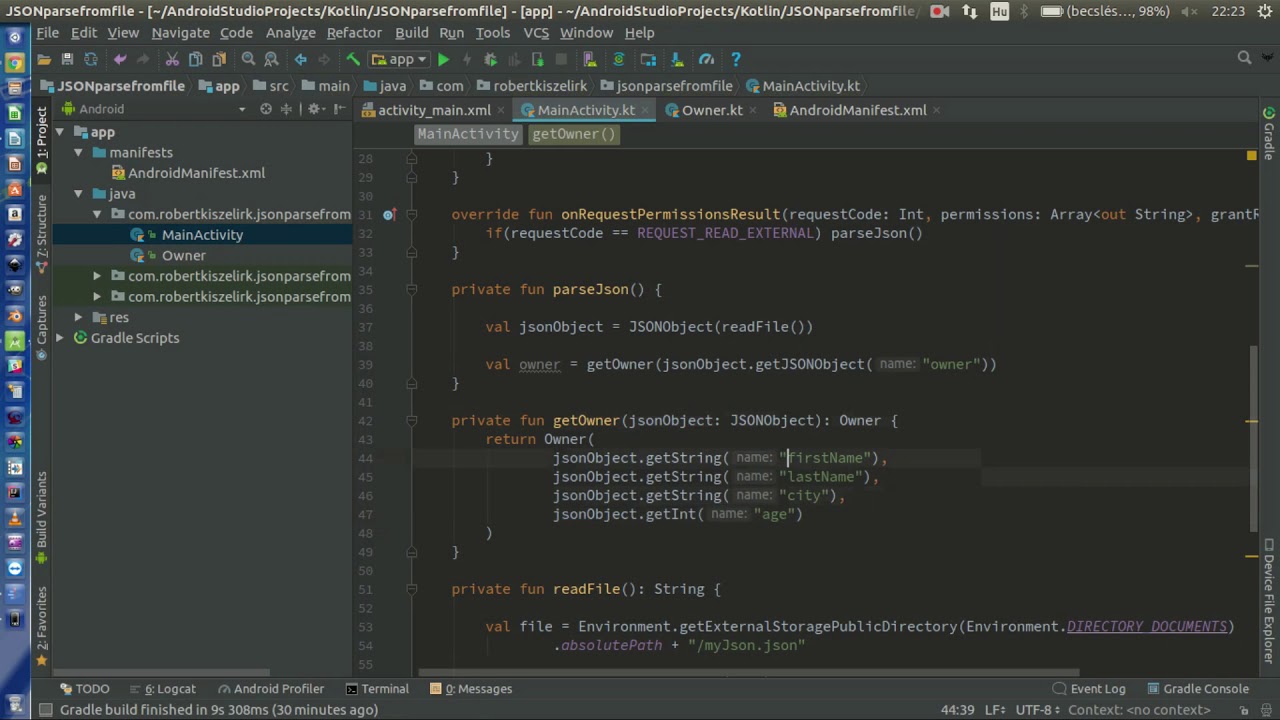Click the profiler gauge icon in toolbar
Image resolution: width=1280 pixels, height=720 pixels.
(x=706, y=59)
